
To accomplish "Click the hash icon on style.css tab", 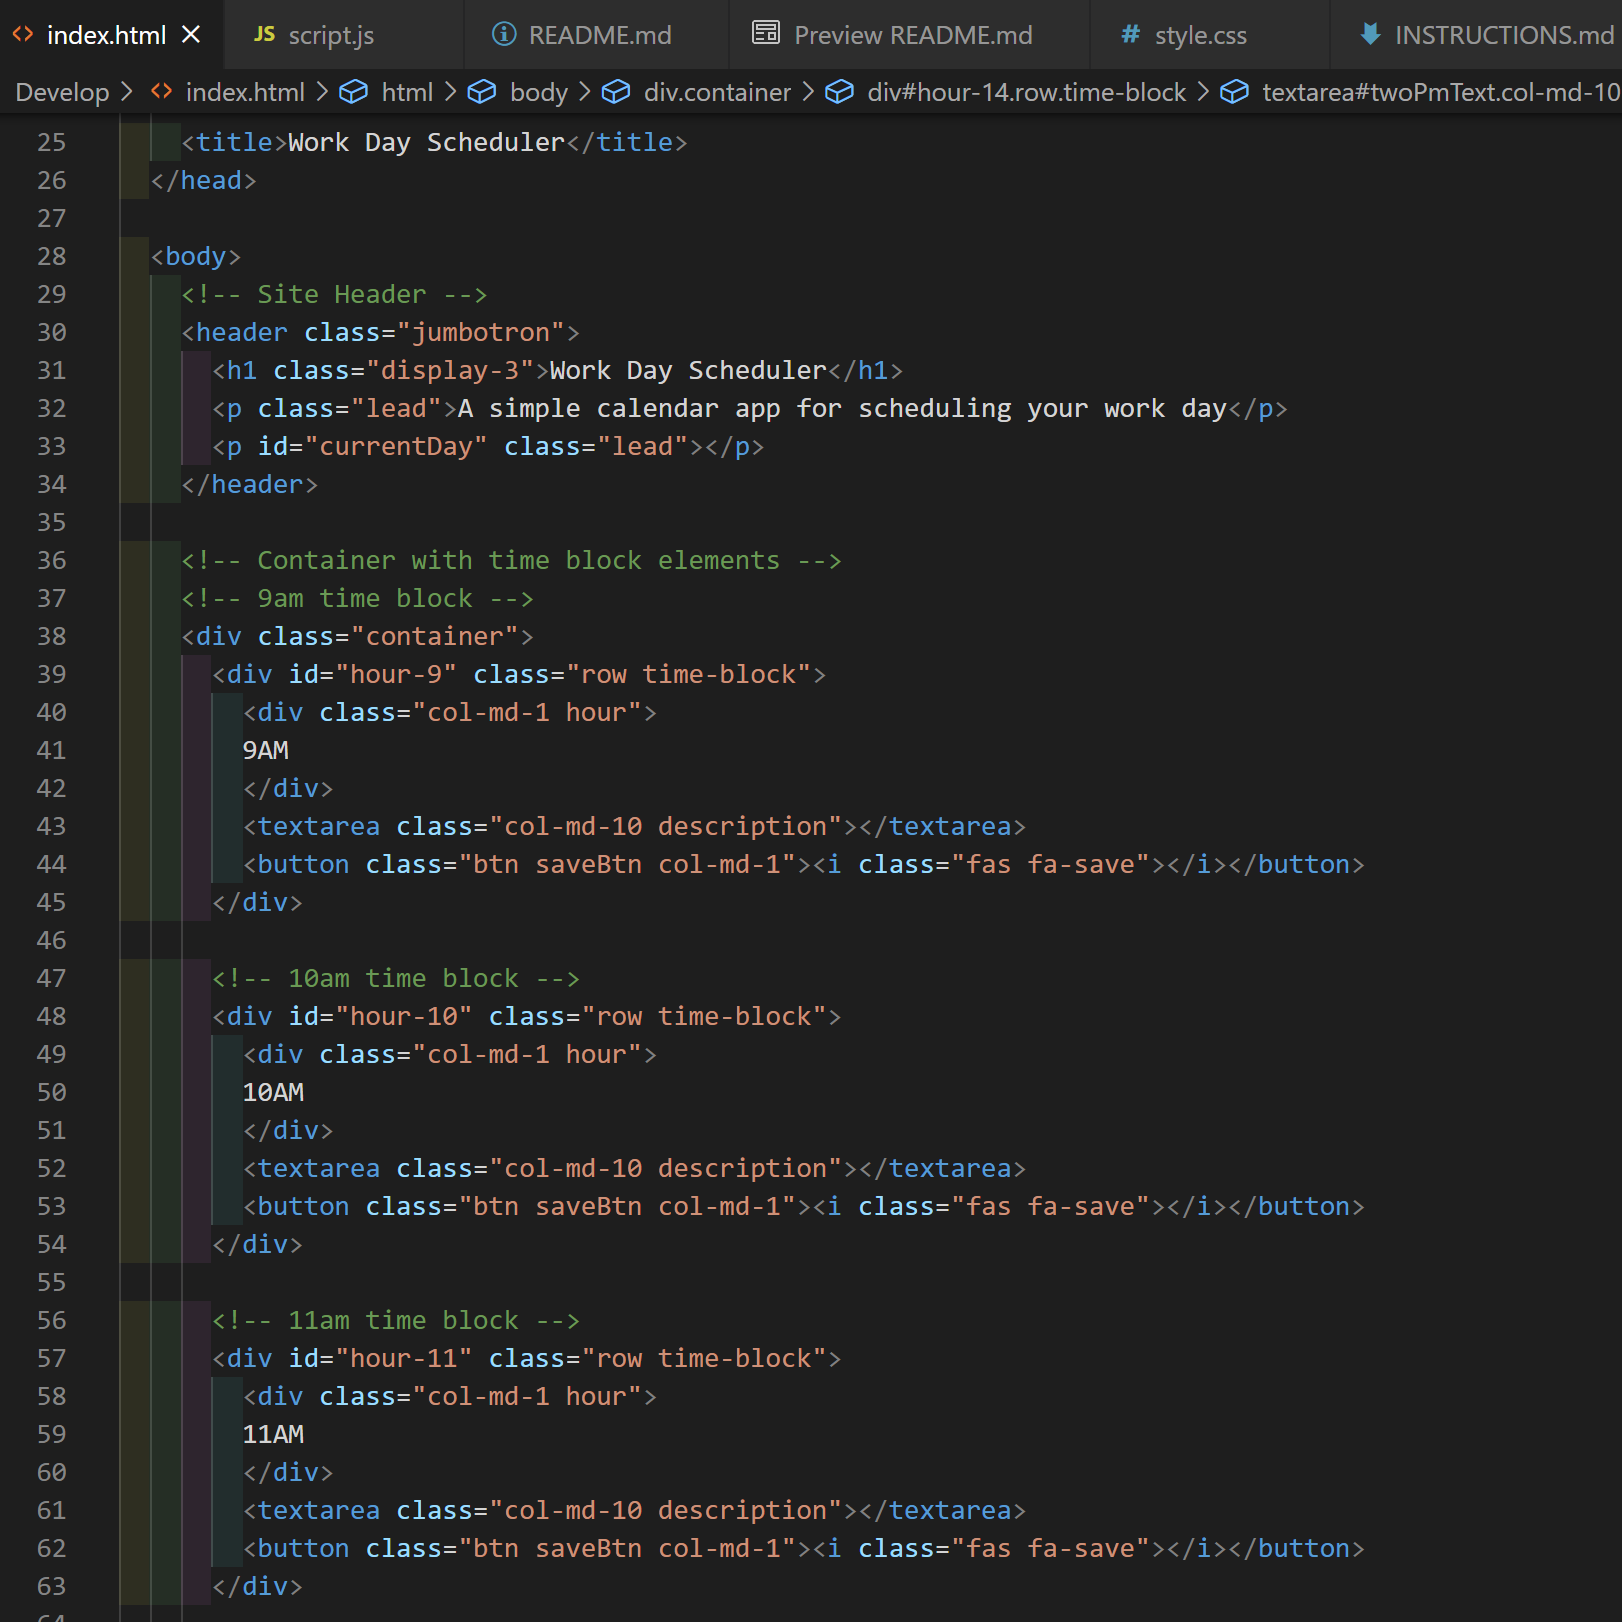I will tap(1130, 34).
